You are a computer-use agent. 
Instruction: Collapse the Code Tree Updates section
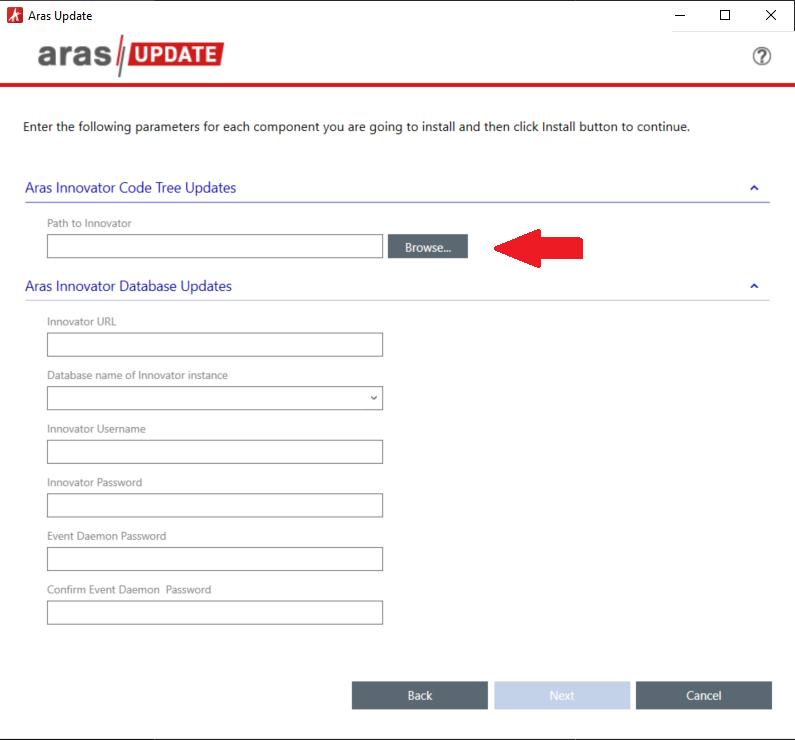(x=754, y=188)
